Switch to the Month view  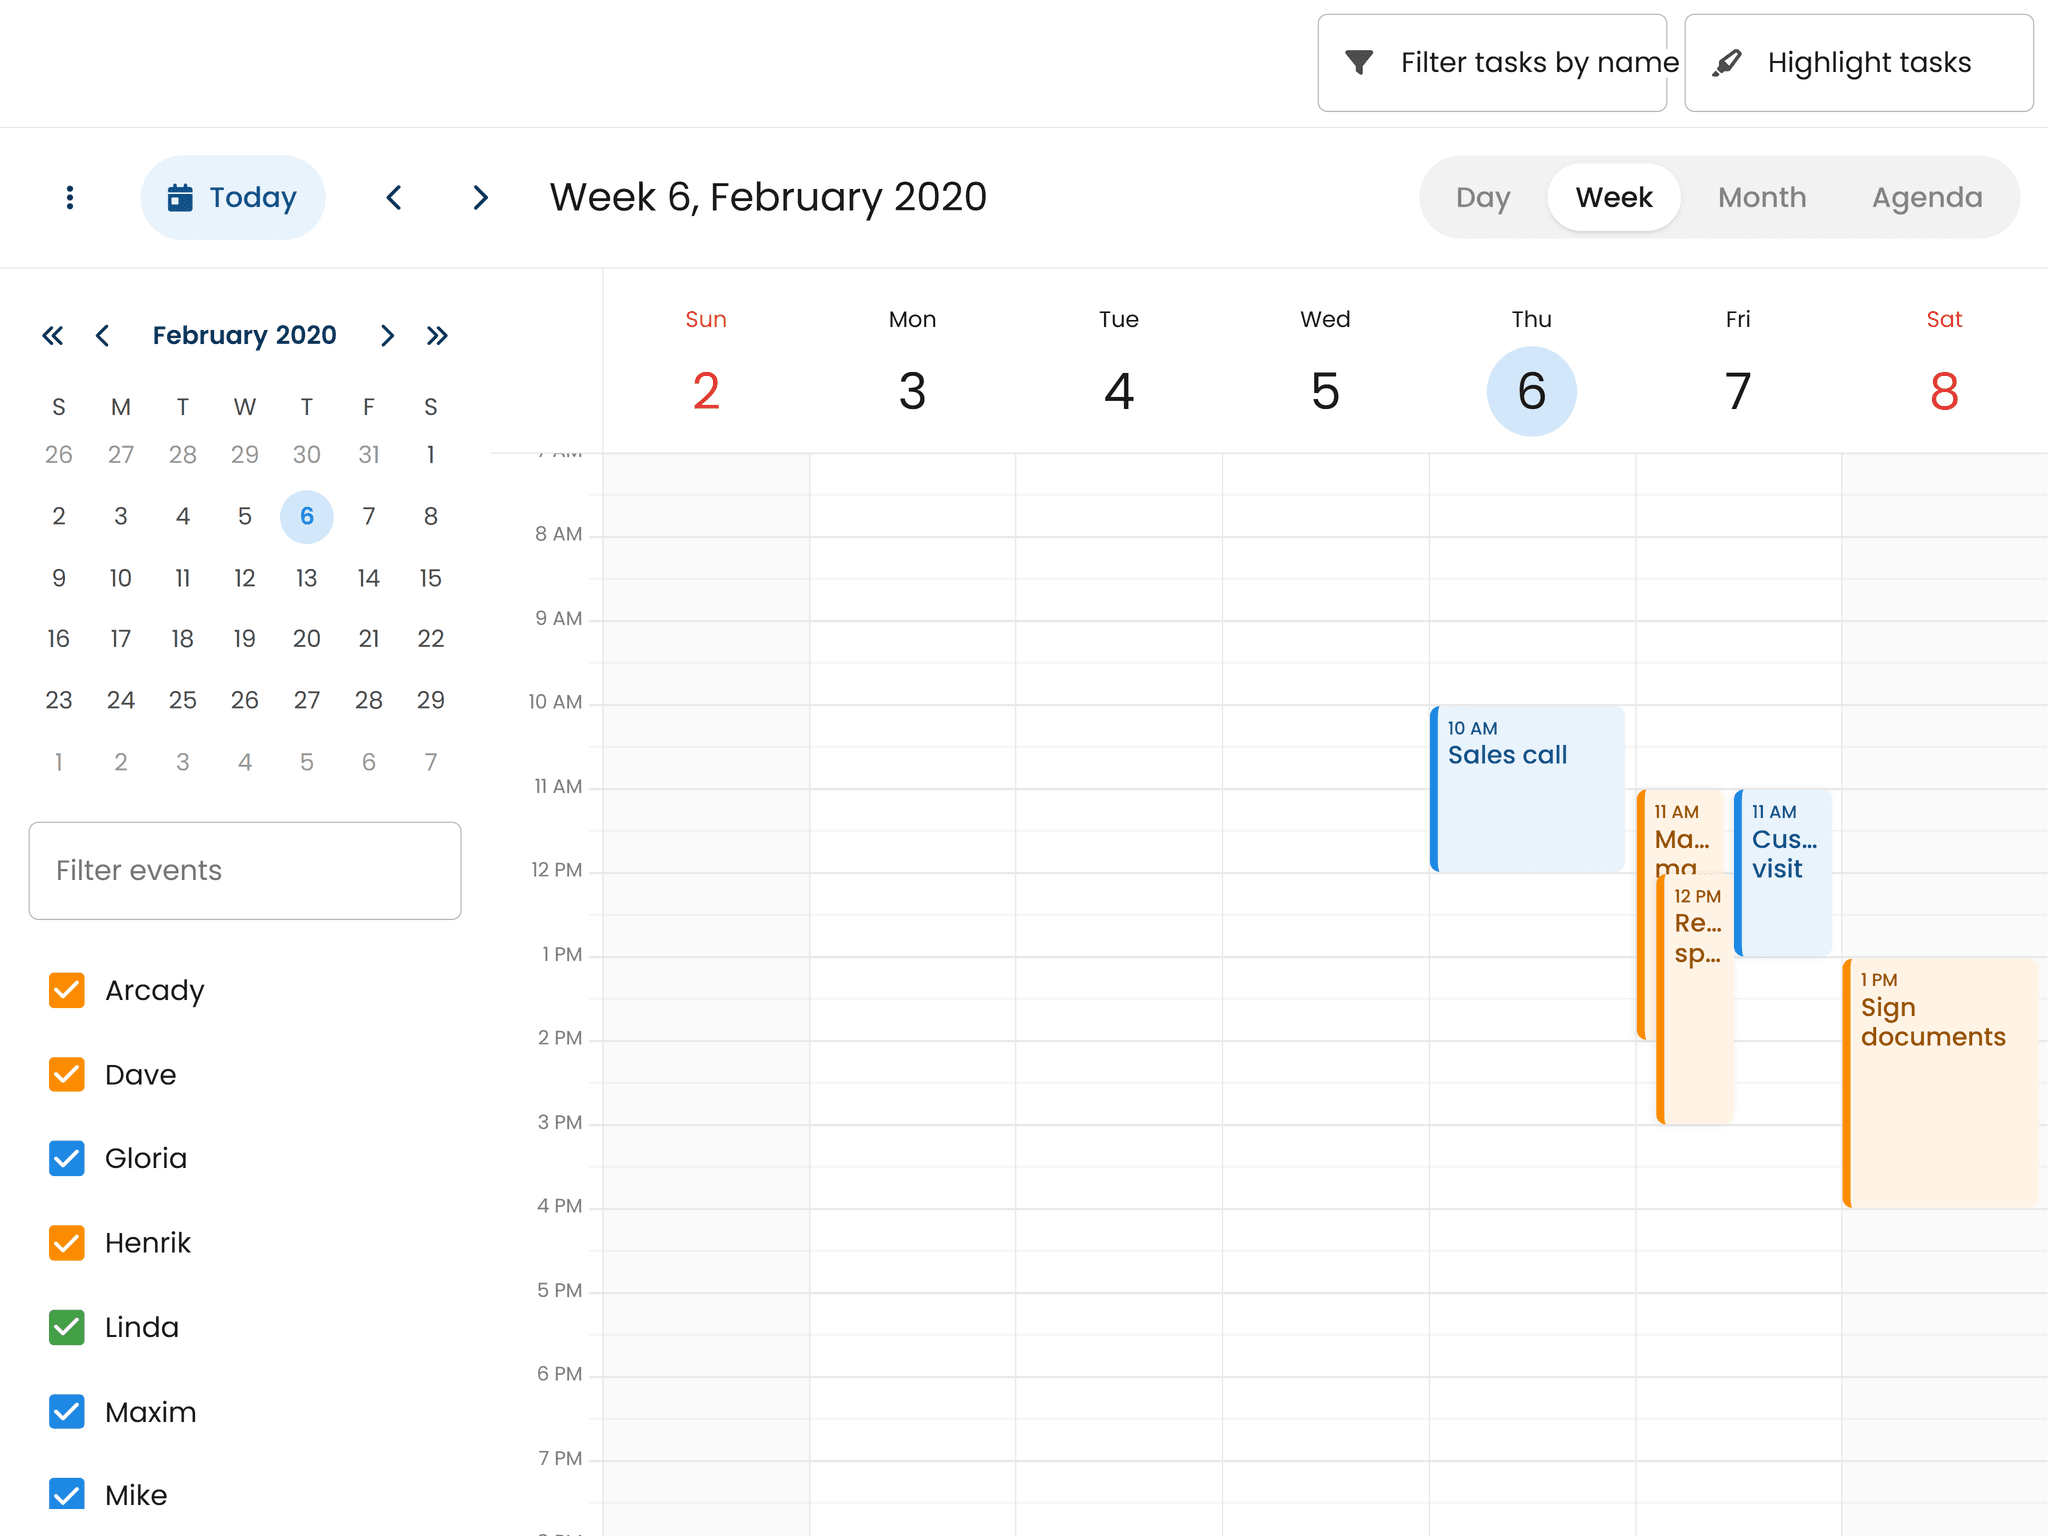(x=1761, y=197)
